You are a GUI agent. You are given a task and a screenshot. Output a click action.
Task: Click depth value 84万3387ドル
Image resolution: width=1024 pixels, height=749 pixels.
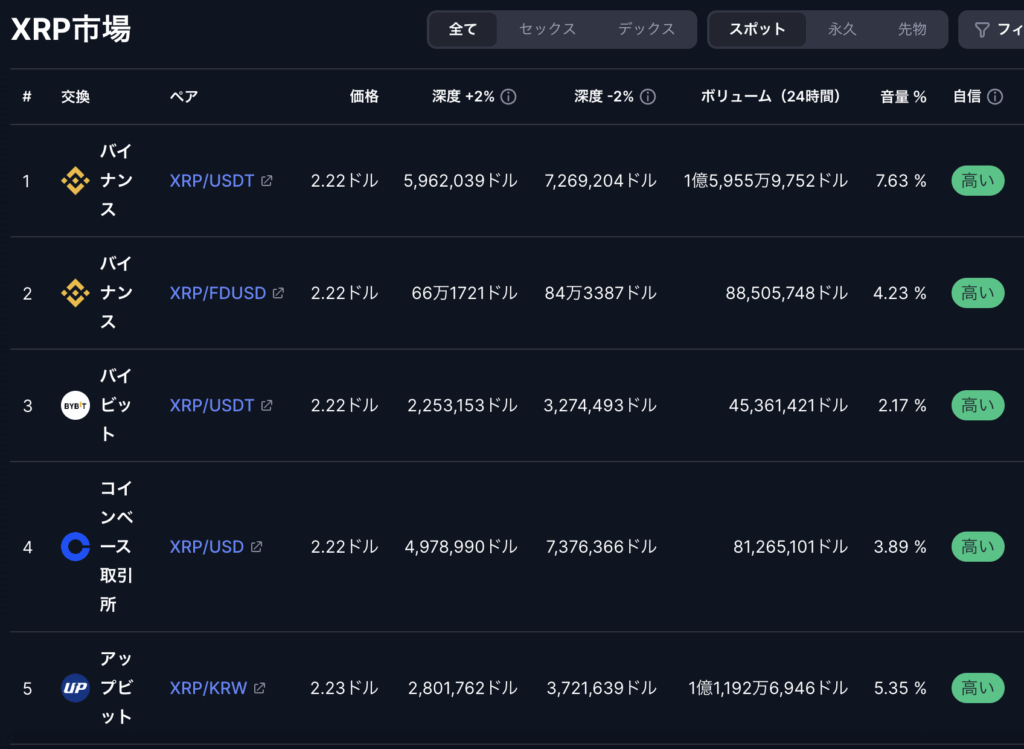[x=600, y=293]
